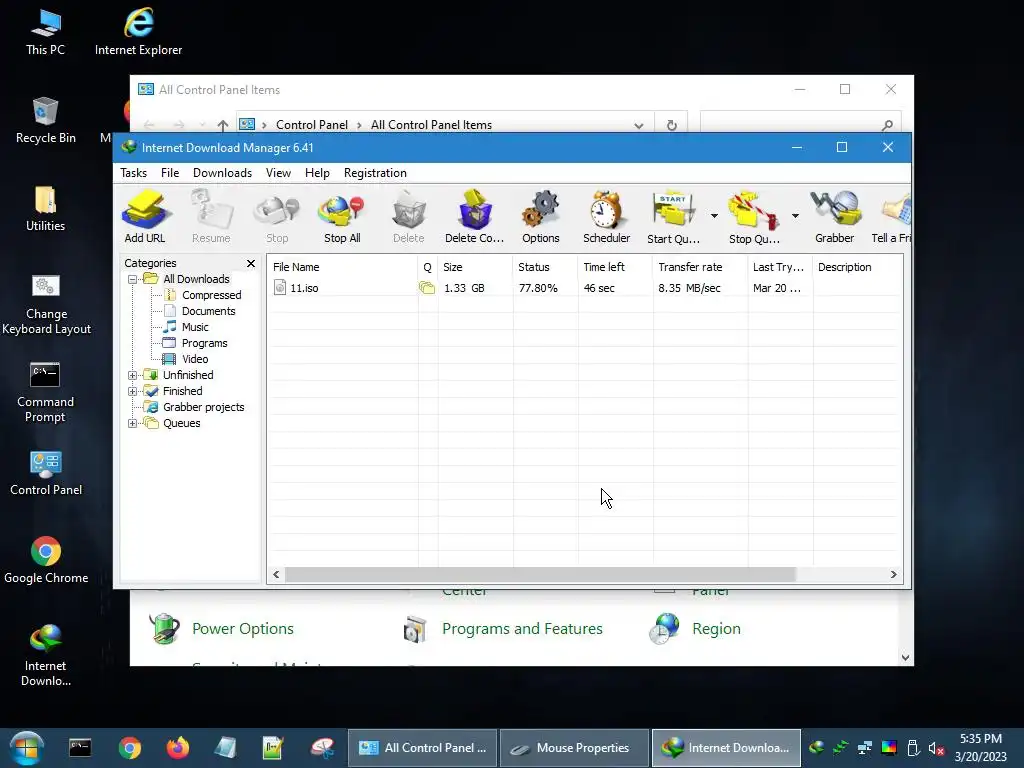The width and height of the screenshot is (1024, 768).
Task: Open Google Chrome desktop icon
Action: coord(46,560)
